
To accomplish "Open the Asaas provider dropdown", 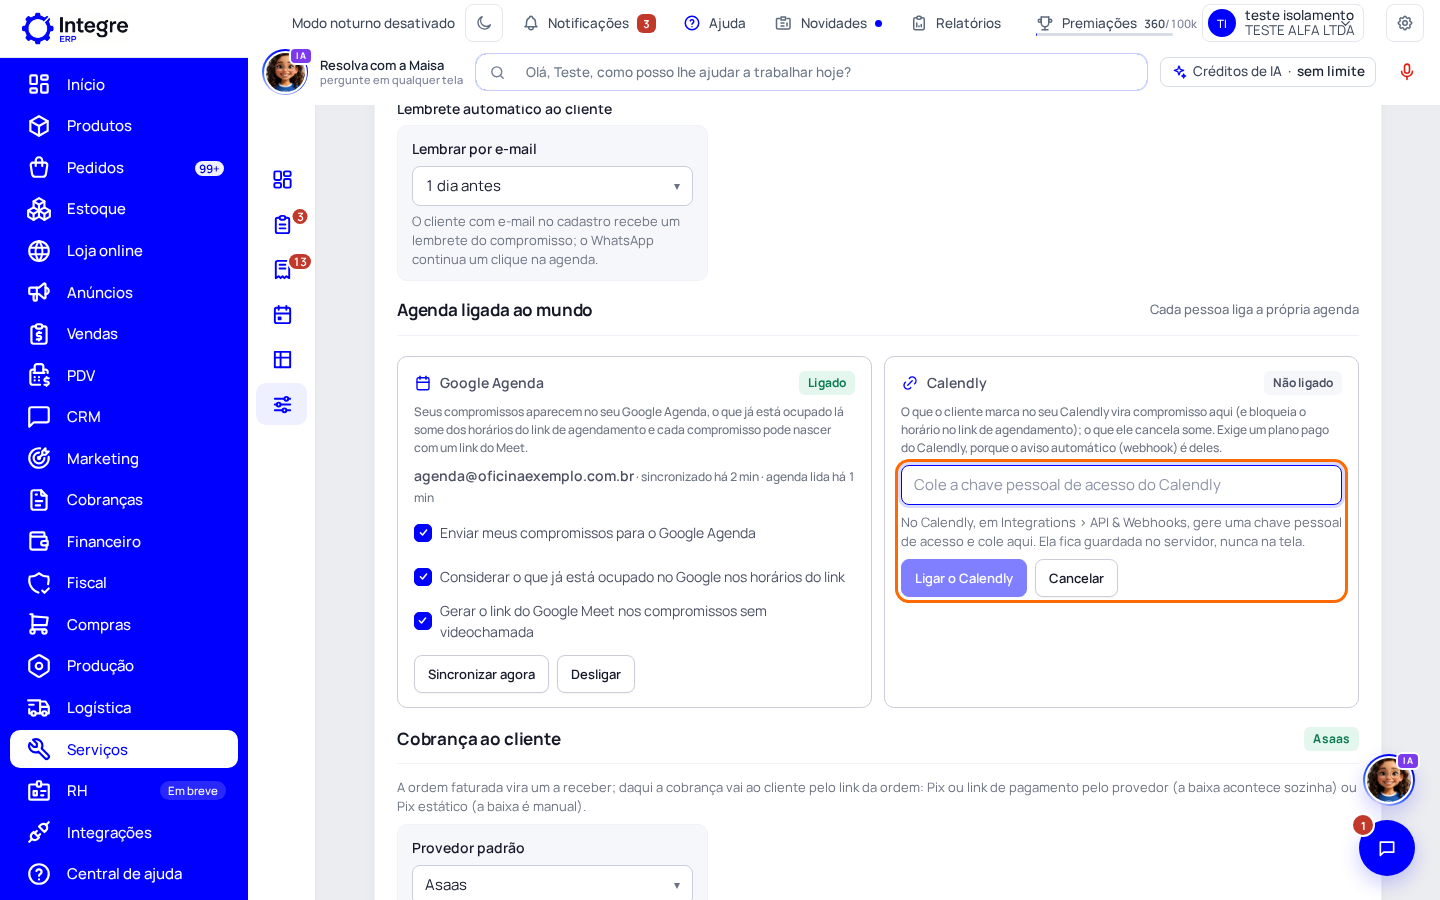I will point(552,884).
